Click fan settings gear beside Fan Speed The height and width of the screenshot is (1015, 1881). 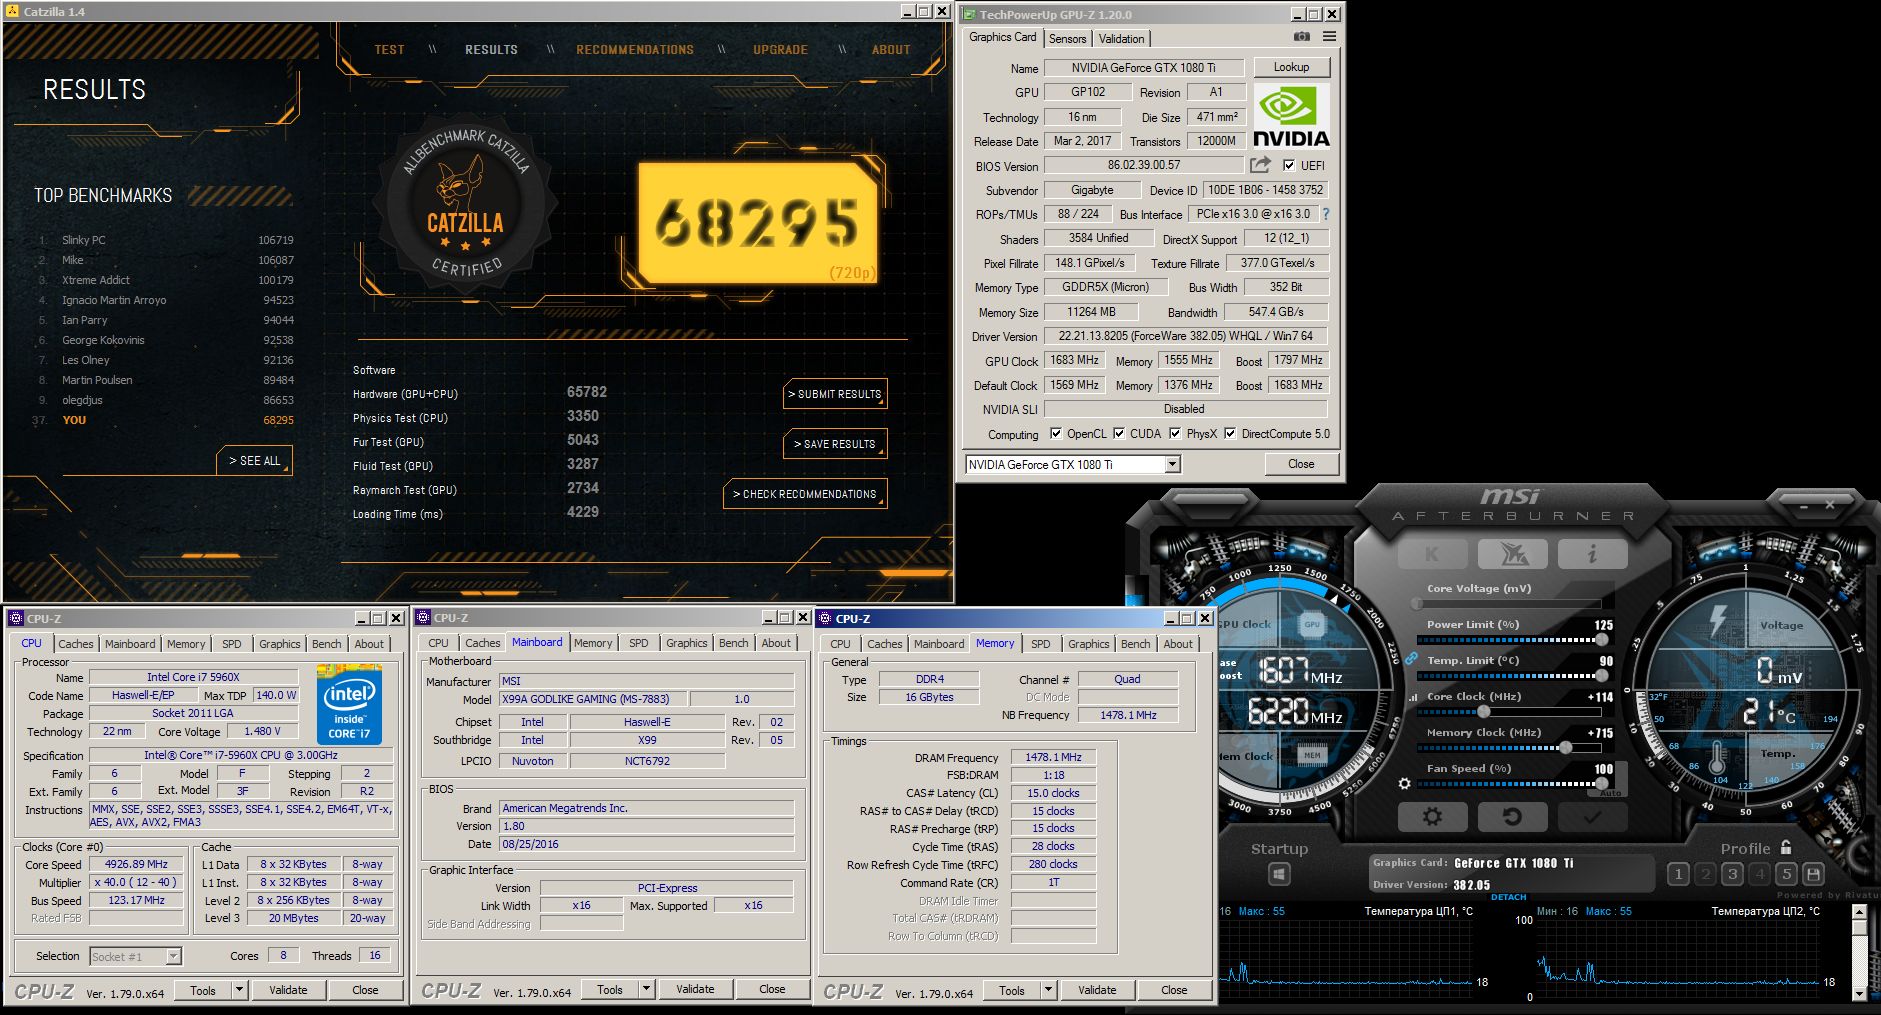click(x=1405, y=784)
